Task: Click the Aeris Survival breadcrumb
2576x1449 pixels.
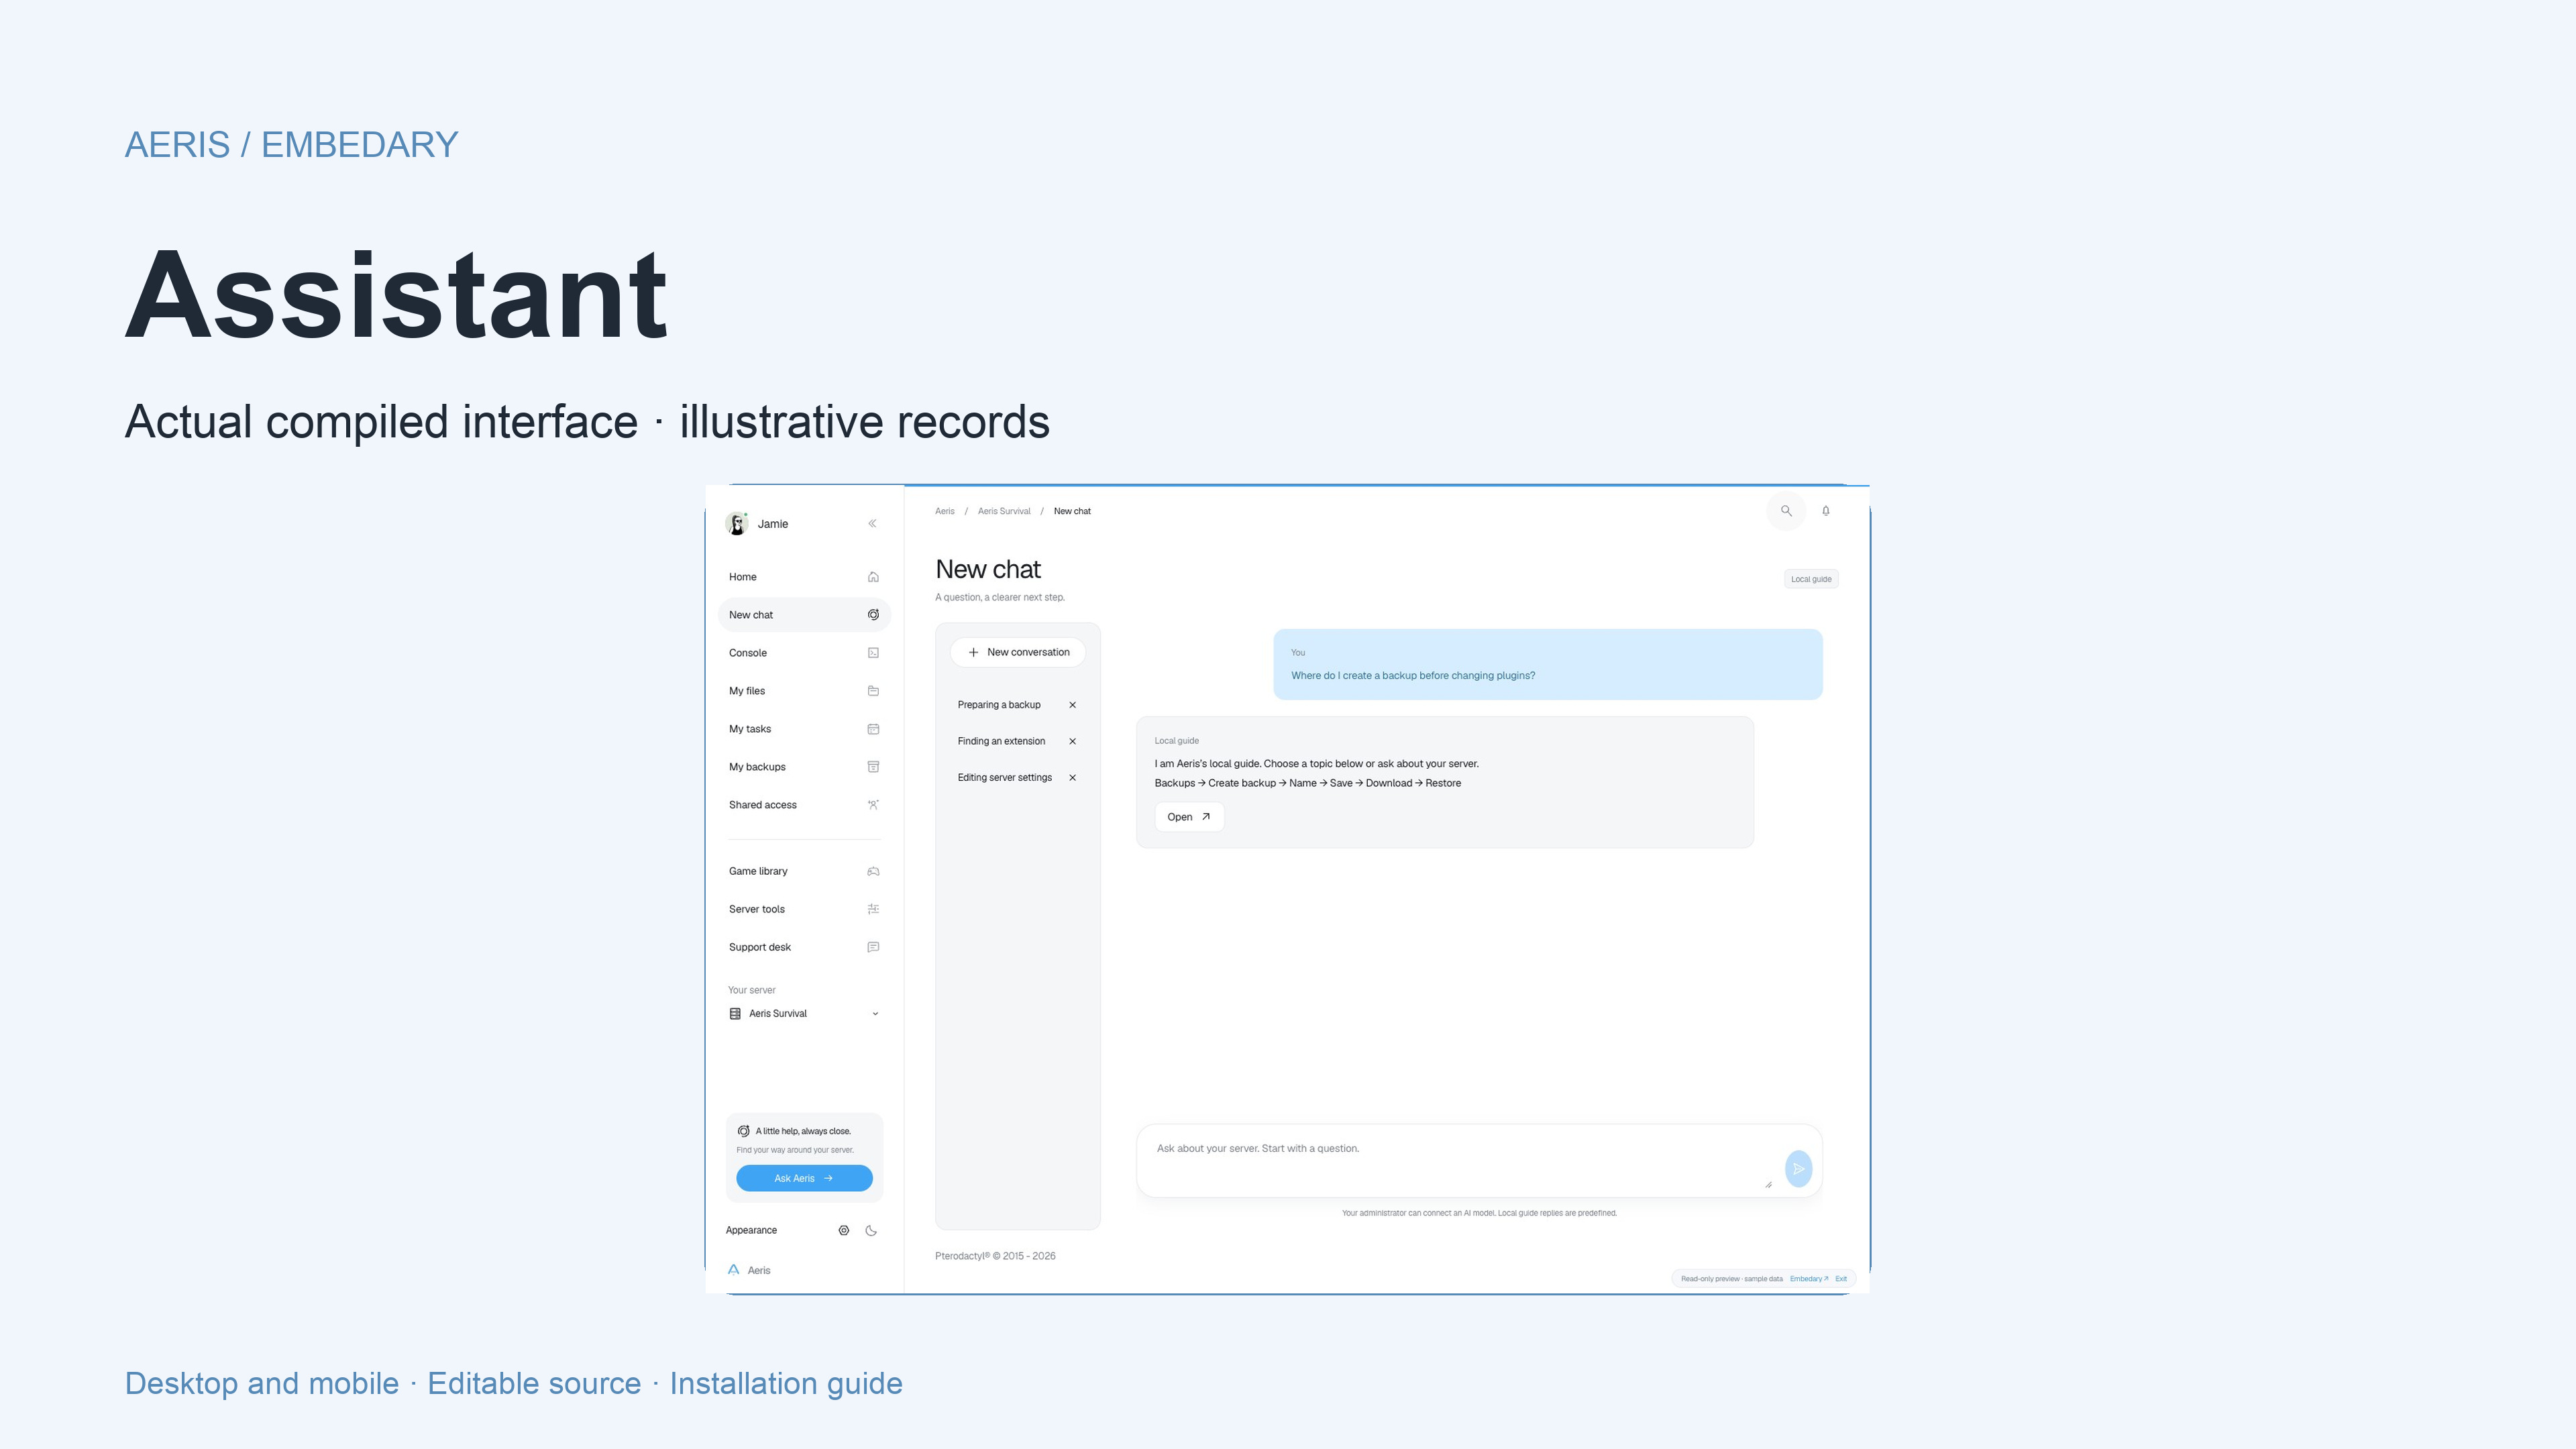Action: coord(1004,511)
